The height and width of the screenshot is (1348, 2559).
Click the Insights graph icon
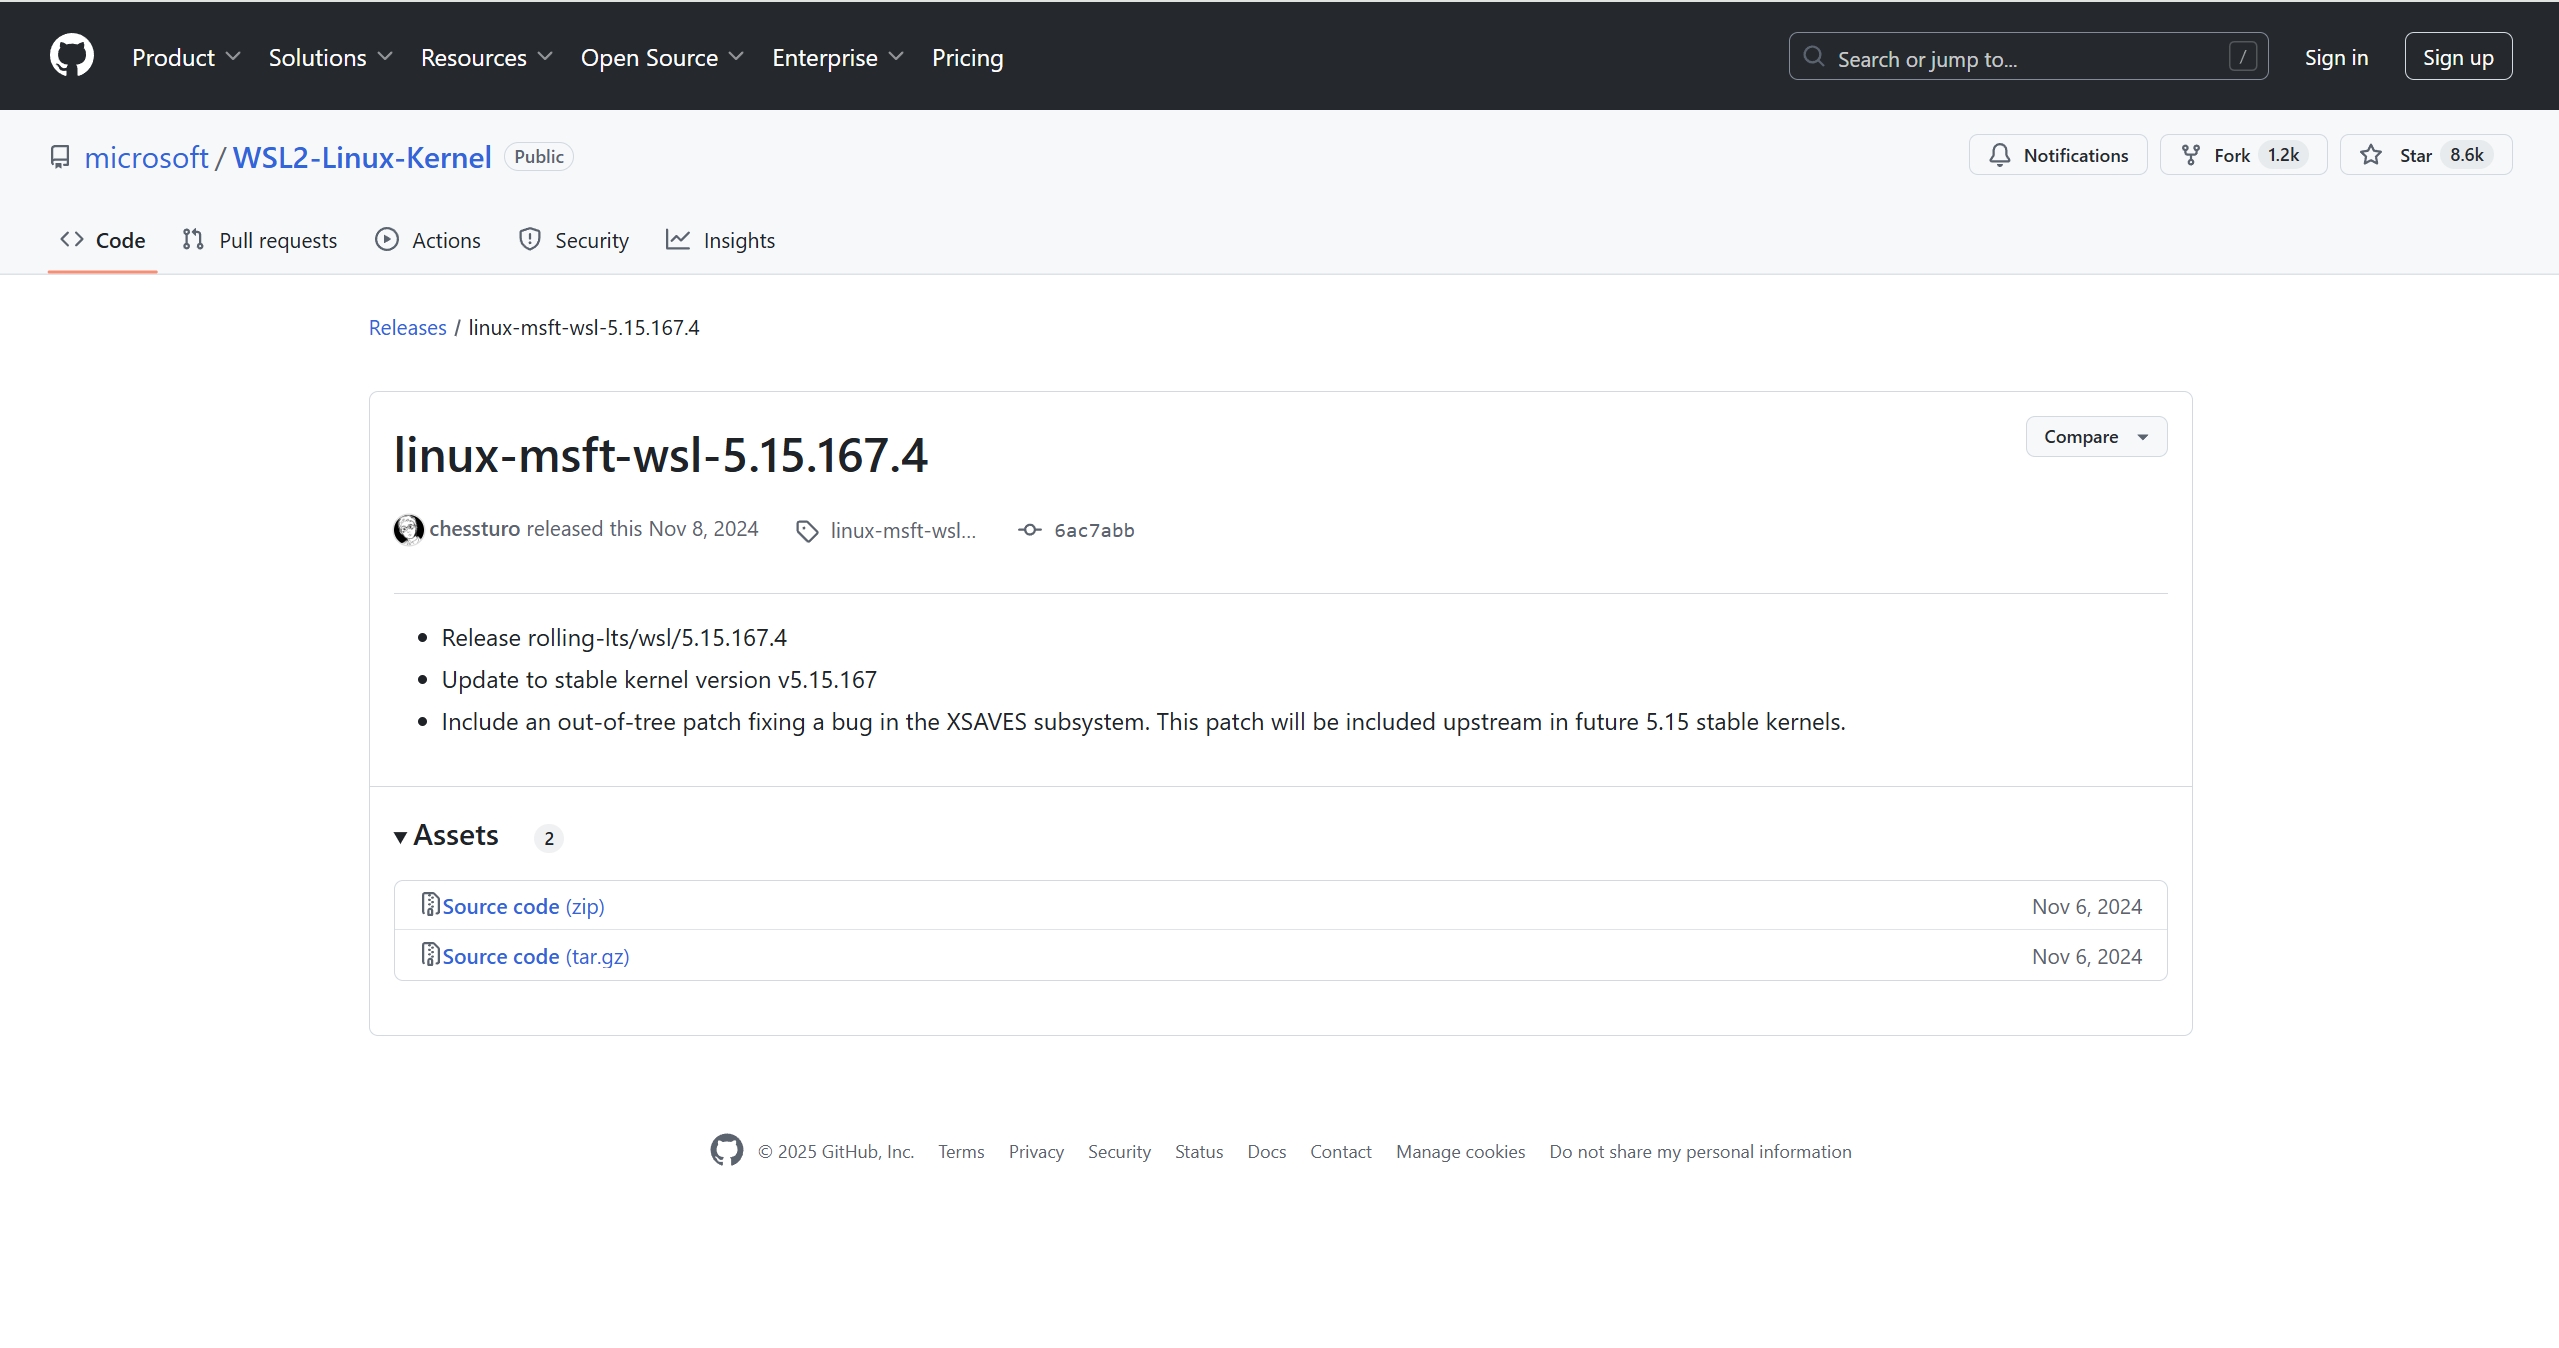[678, 239]
